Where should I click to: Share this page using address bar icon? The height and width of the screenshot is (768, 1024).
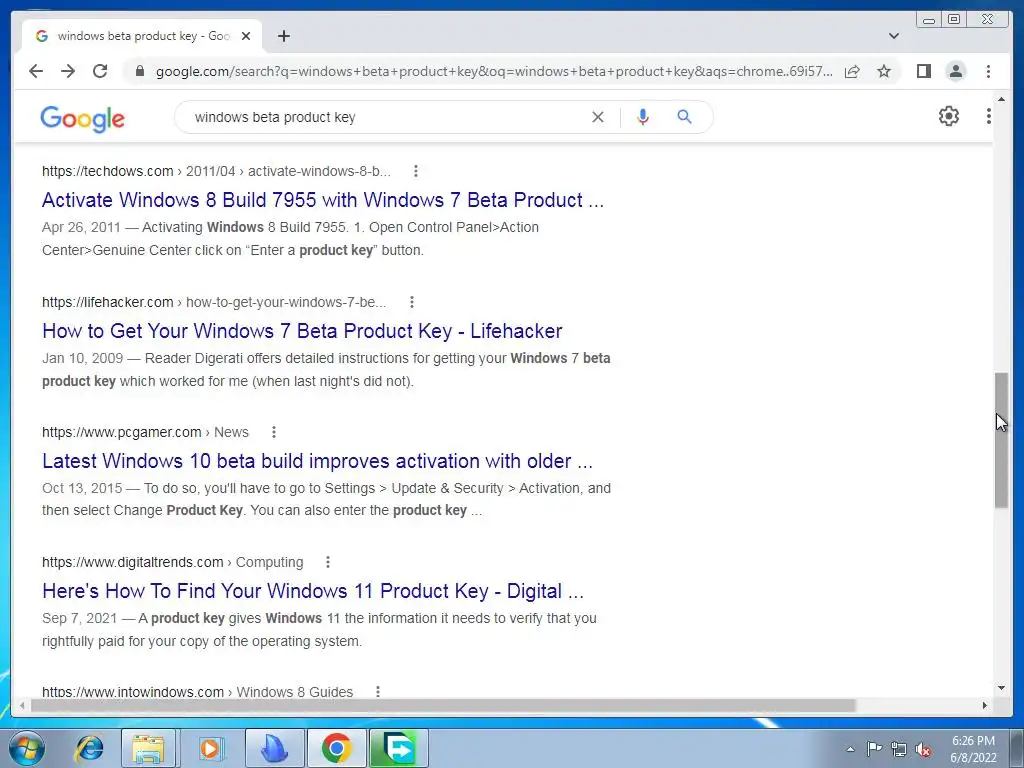pyautogui.click(x=852, y=71)
